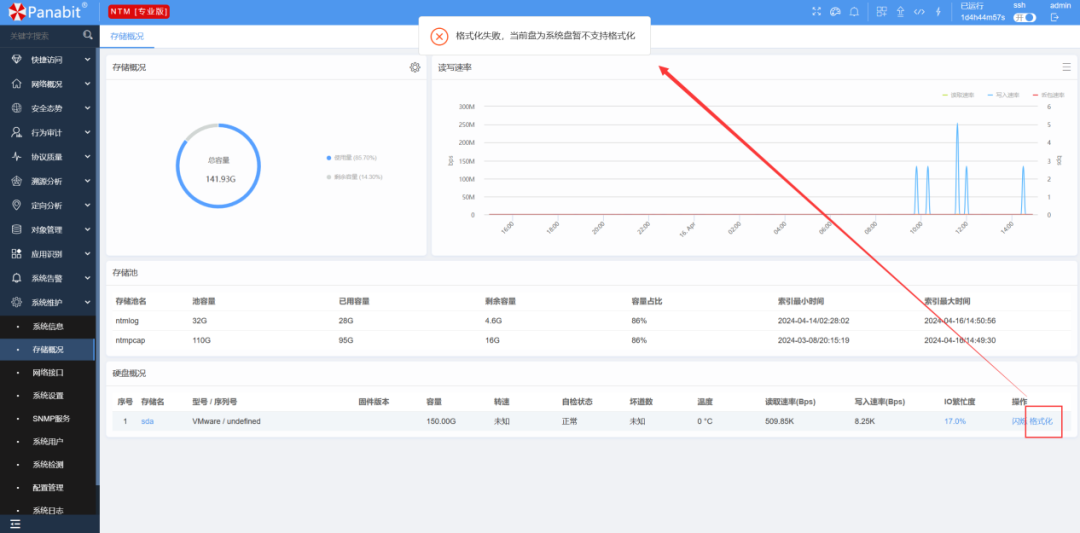Click the grid icon beside 应用识别
The height and width of the screenshot is (533, 1080).
pos(17,253)
